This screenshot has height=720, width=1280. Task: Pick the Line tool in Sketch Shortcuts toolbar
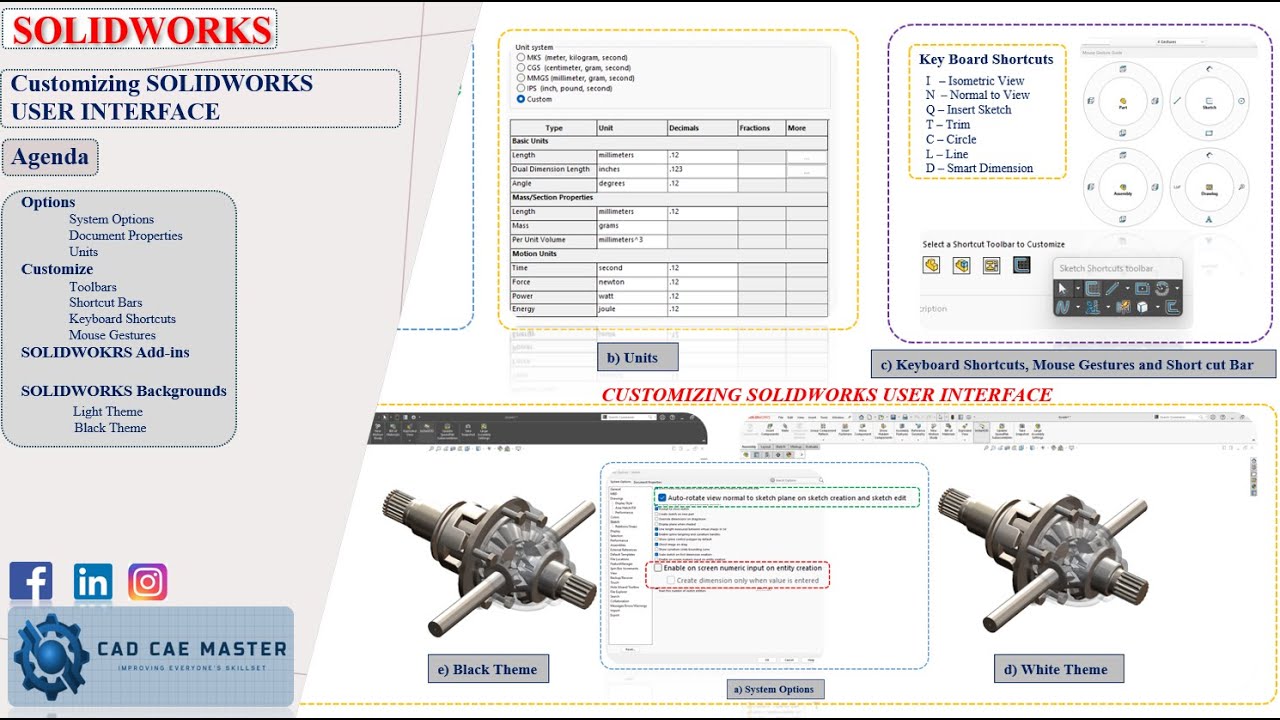pos(1112,288)
